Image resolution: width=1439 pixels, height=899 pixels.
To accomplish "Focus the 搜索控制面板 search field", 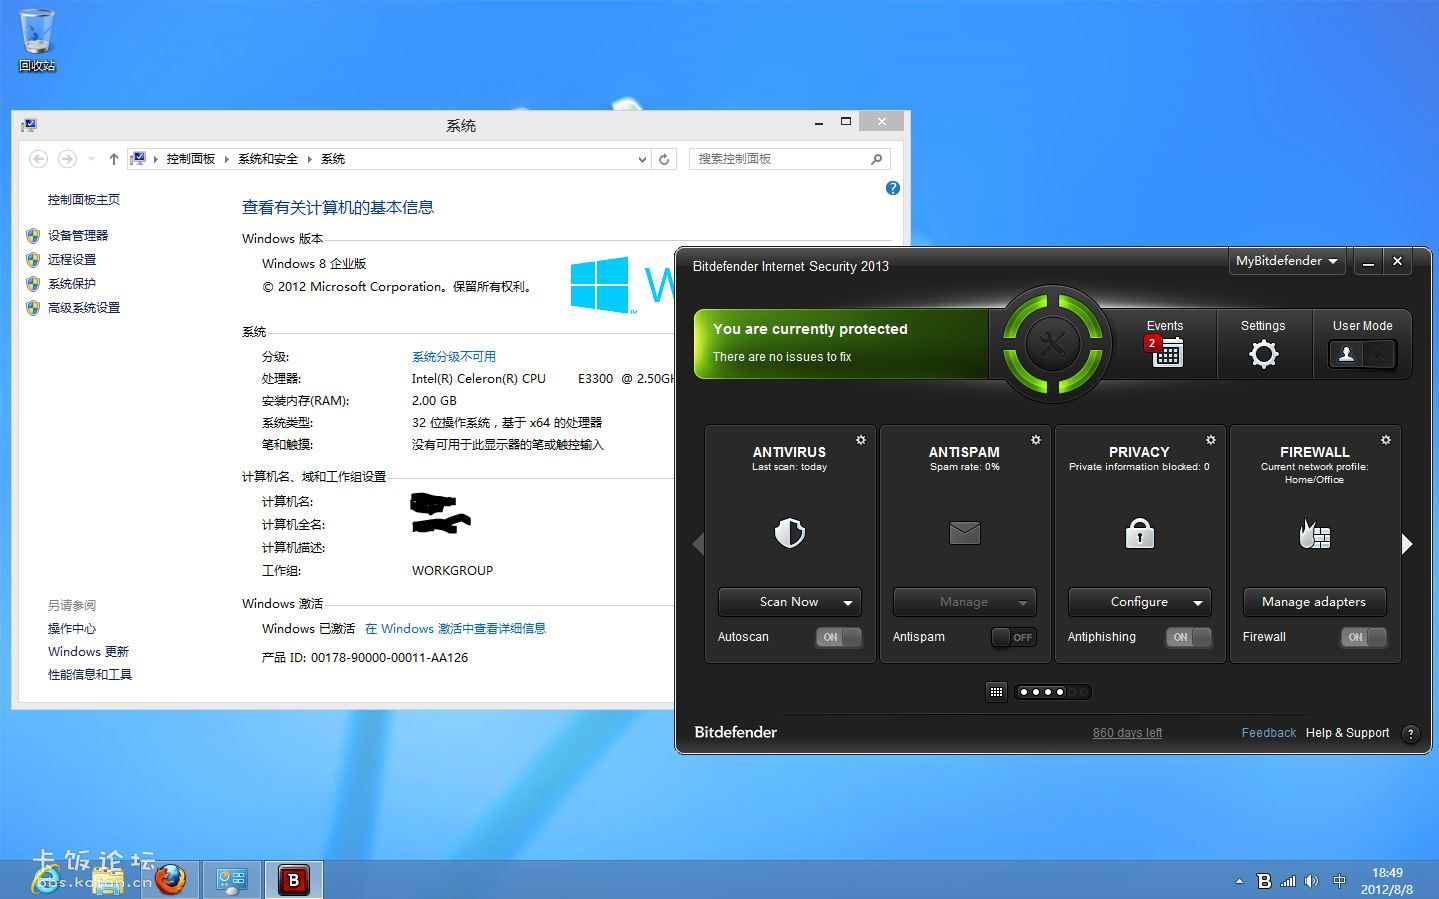I will click(788, 159).
